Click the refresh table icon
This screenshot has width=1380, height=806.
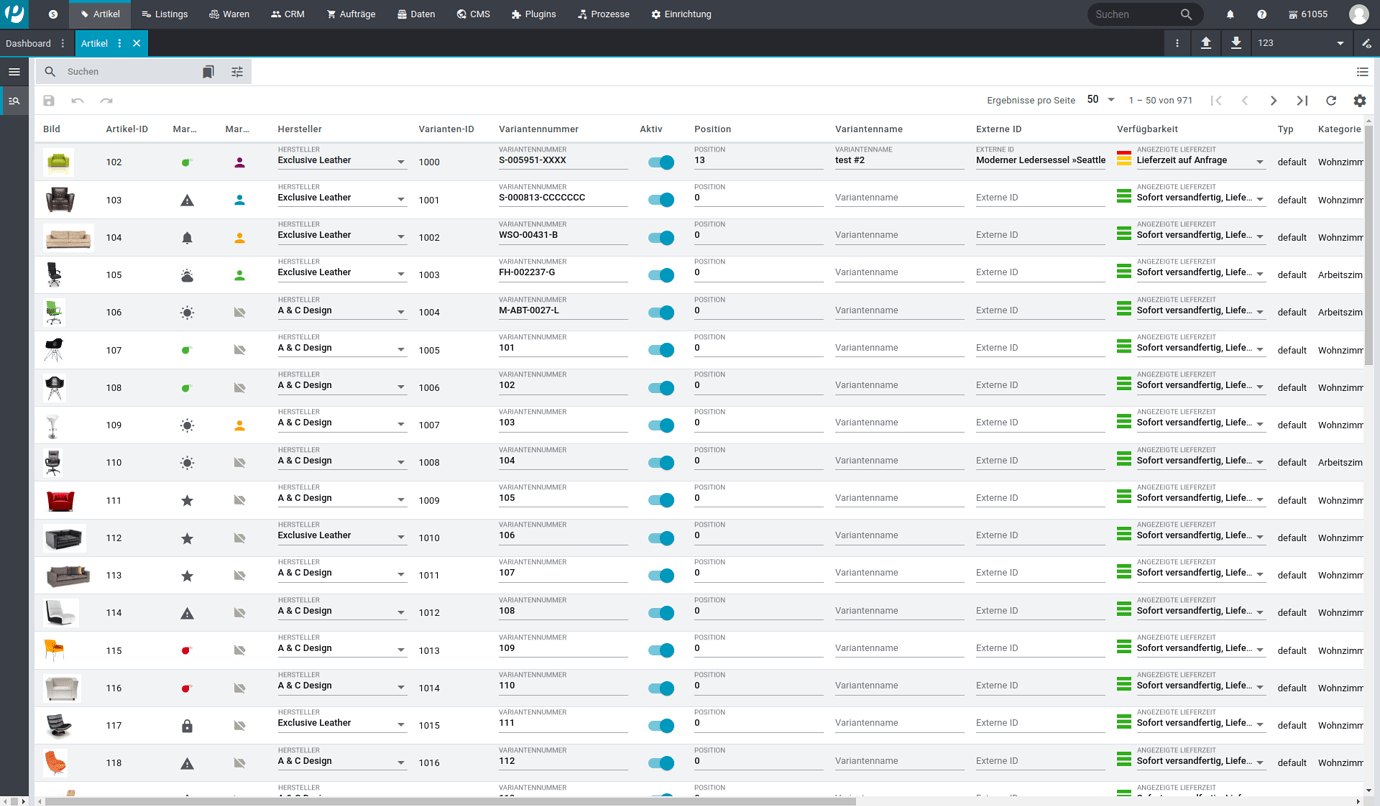point(1331,101)
